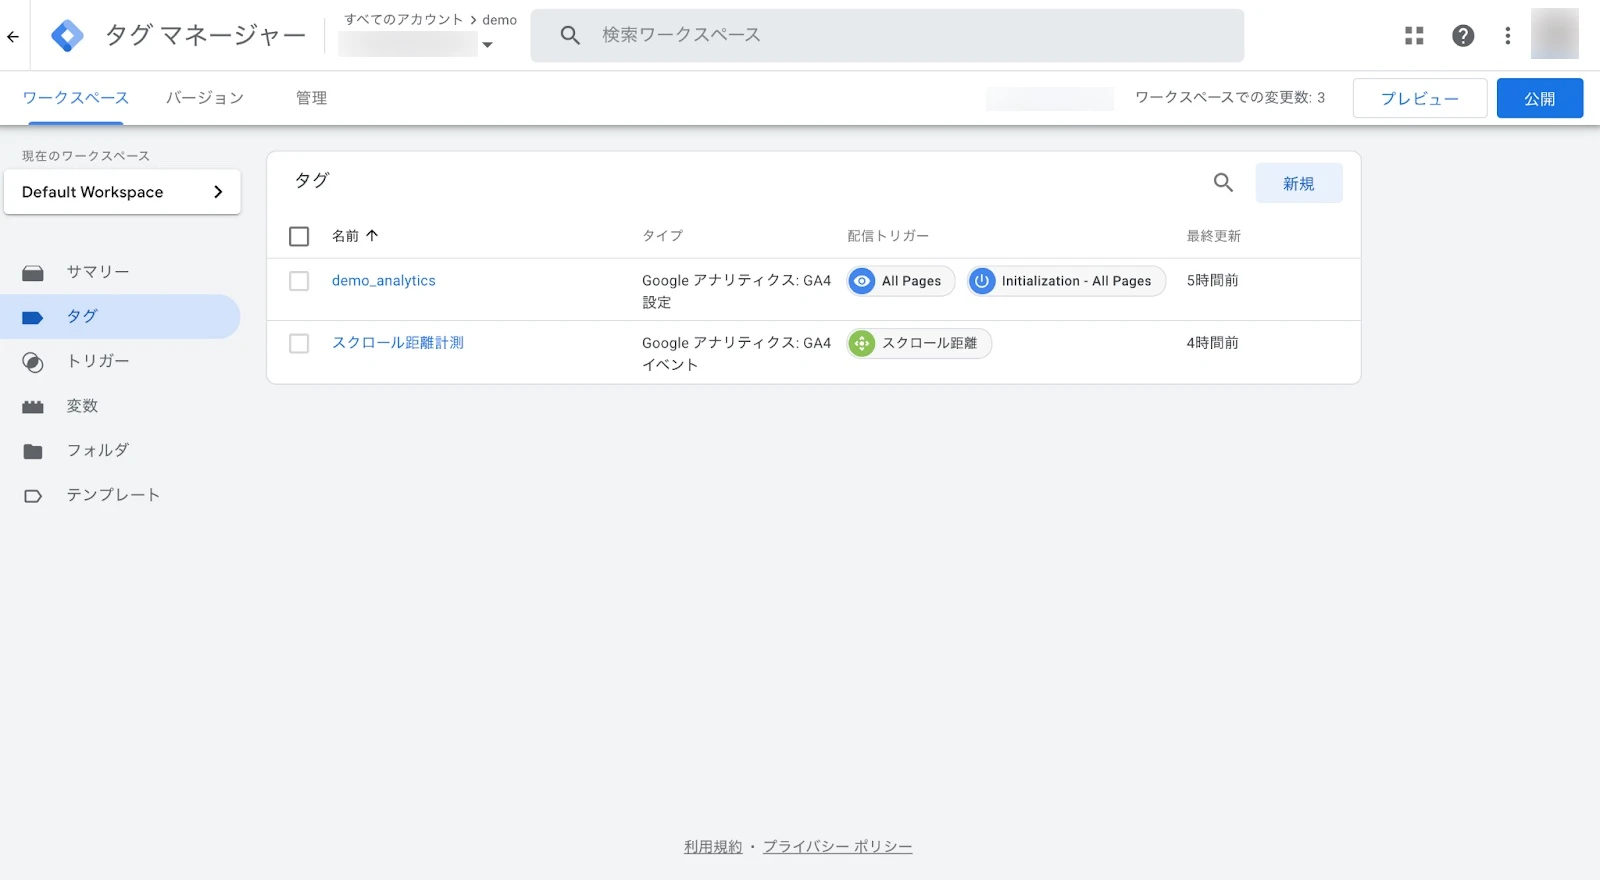This screenshot has height=880, width=1600.
Task: Open the container selector dropdown arrow
Action: (x=487, y=45)
